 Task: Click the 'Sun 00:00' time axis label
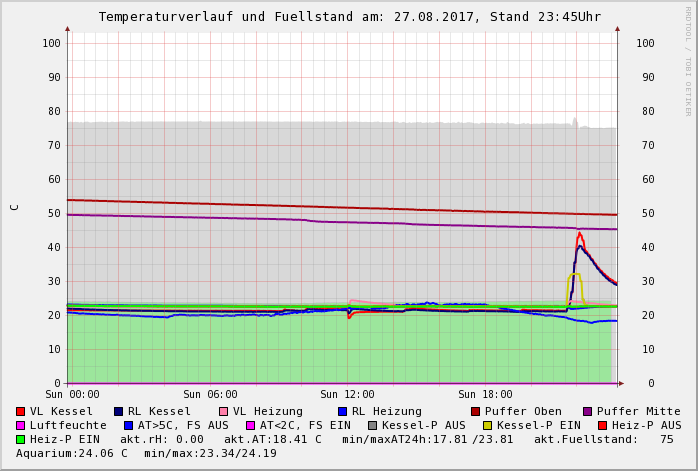click(73, 394)
